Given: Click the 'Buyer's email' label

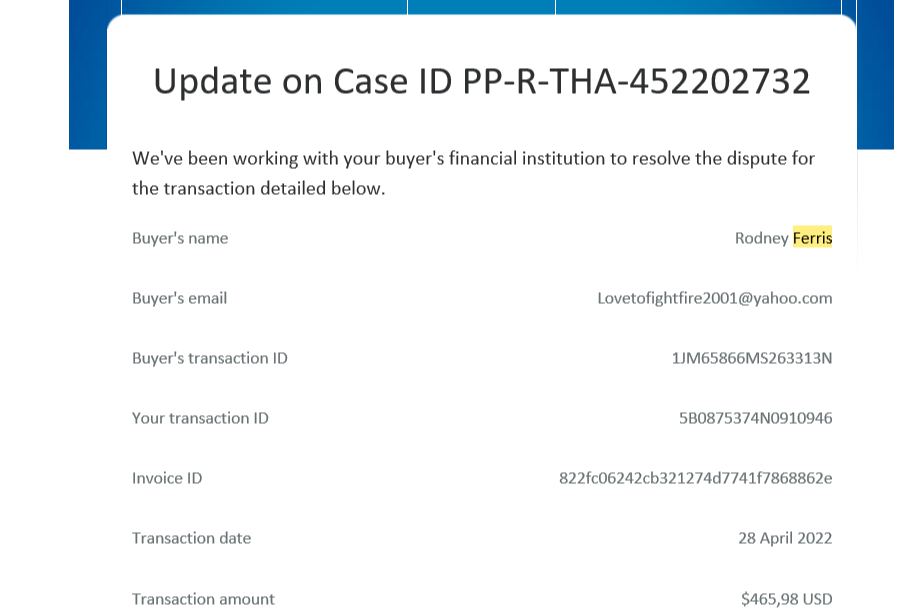Looking at the screenshot, I should [179, 298].
